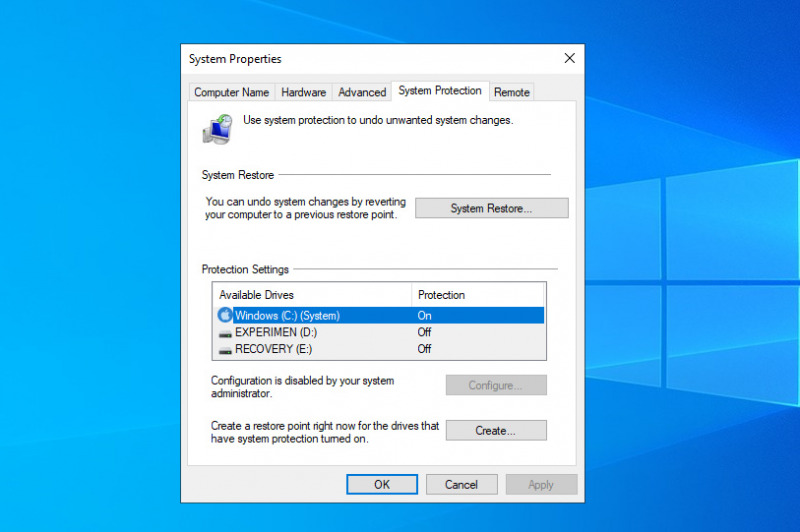Open the Hardware tab
Screen dimensions: 800x532
[x=303, y=92]
